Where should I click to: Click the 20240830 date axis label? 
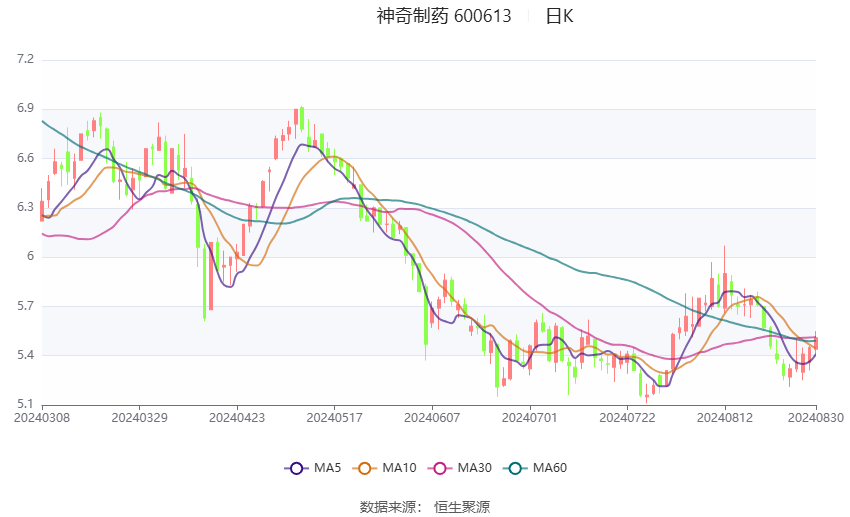click(x=816, y=418)
